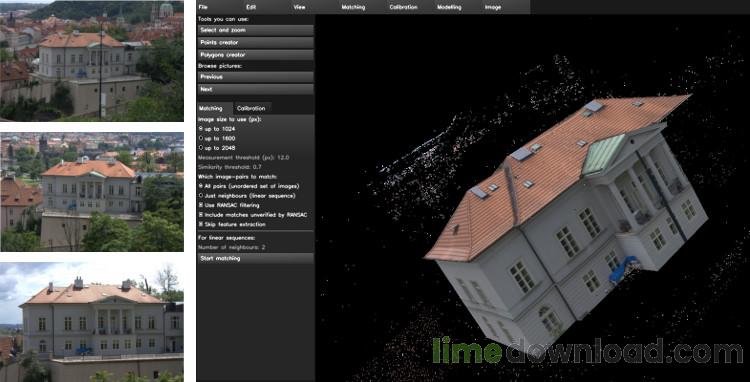The height and width of the screenshot is (382, 750).
Task: Activate the Points creator tool
Action: (x=255, y=43)
